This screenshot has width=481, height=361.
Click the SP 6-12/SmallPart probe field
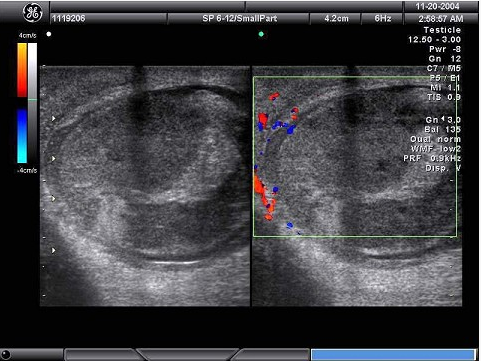(x=239, y=18)
